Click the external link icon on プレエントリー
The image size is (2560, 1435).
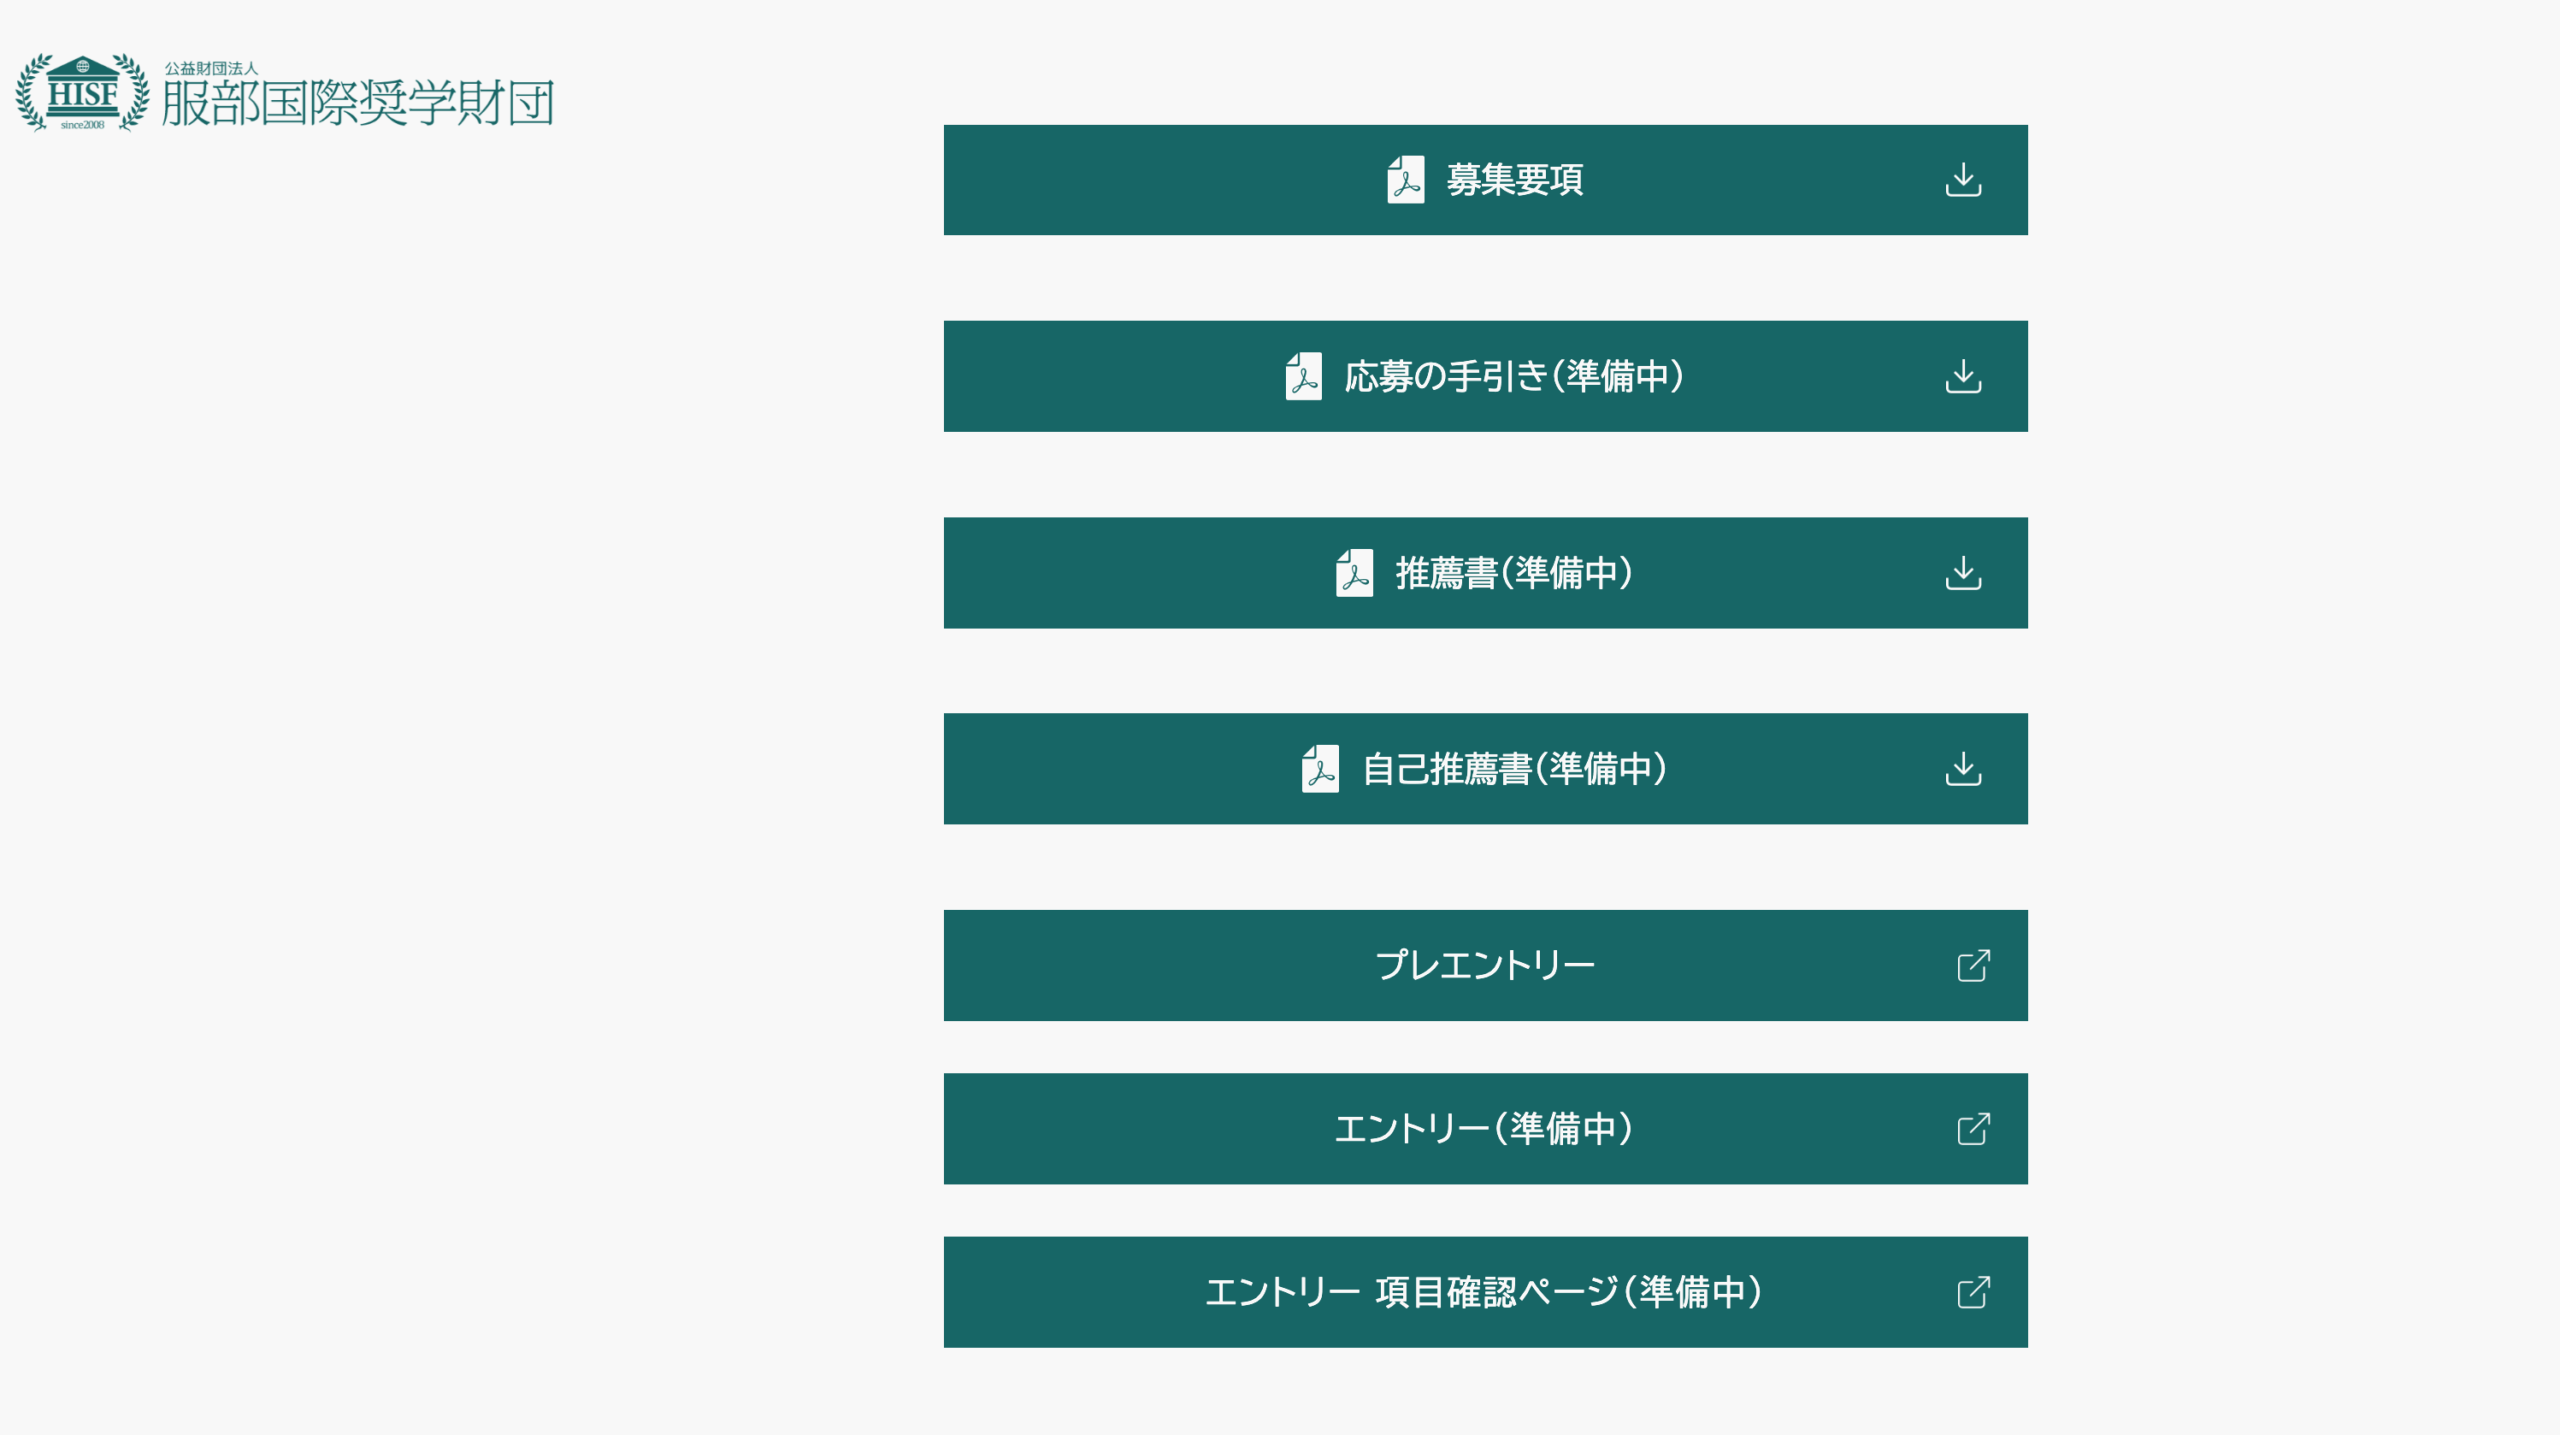pos(1973,966)
